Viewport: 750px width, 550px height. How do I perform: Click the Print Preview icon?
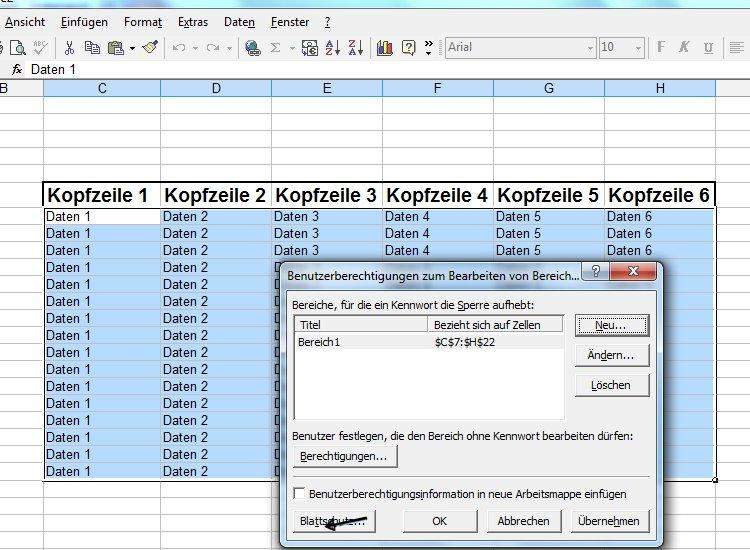tap(20, 47)
